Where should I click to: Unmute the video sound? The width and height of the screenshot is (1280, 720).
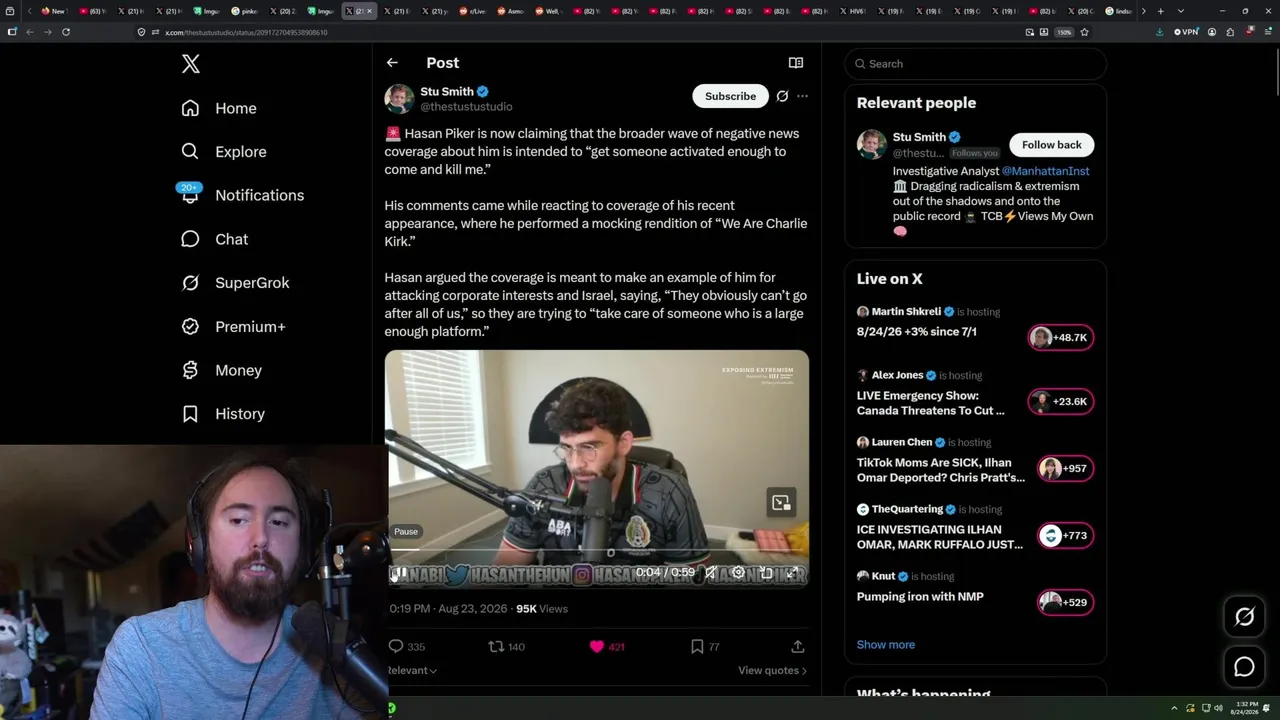click(x=710, y=573)
